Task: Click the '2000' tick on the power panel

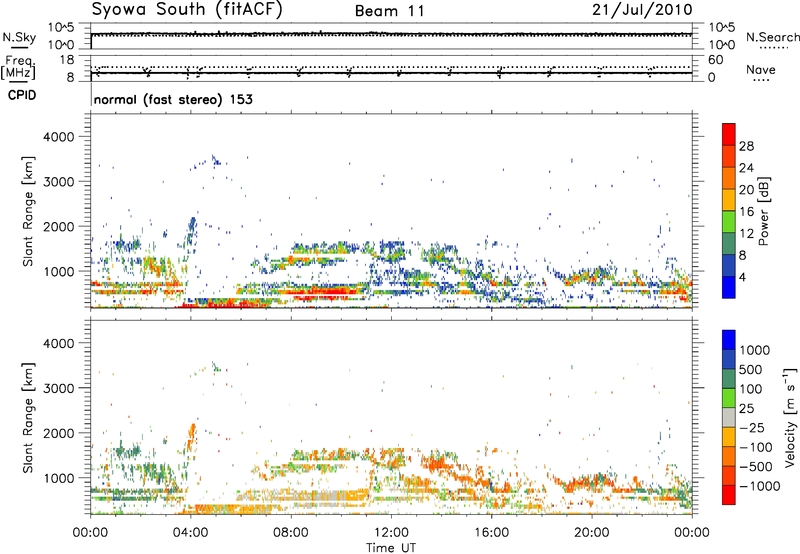Action: click(58, 226)
